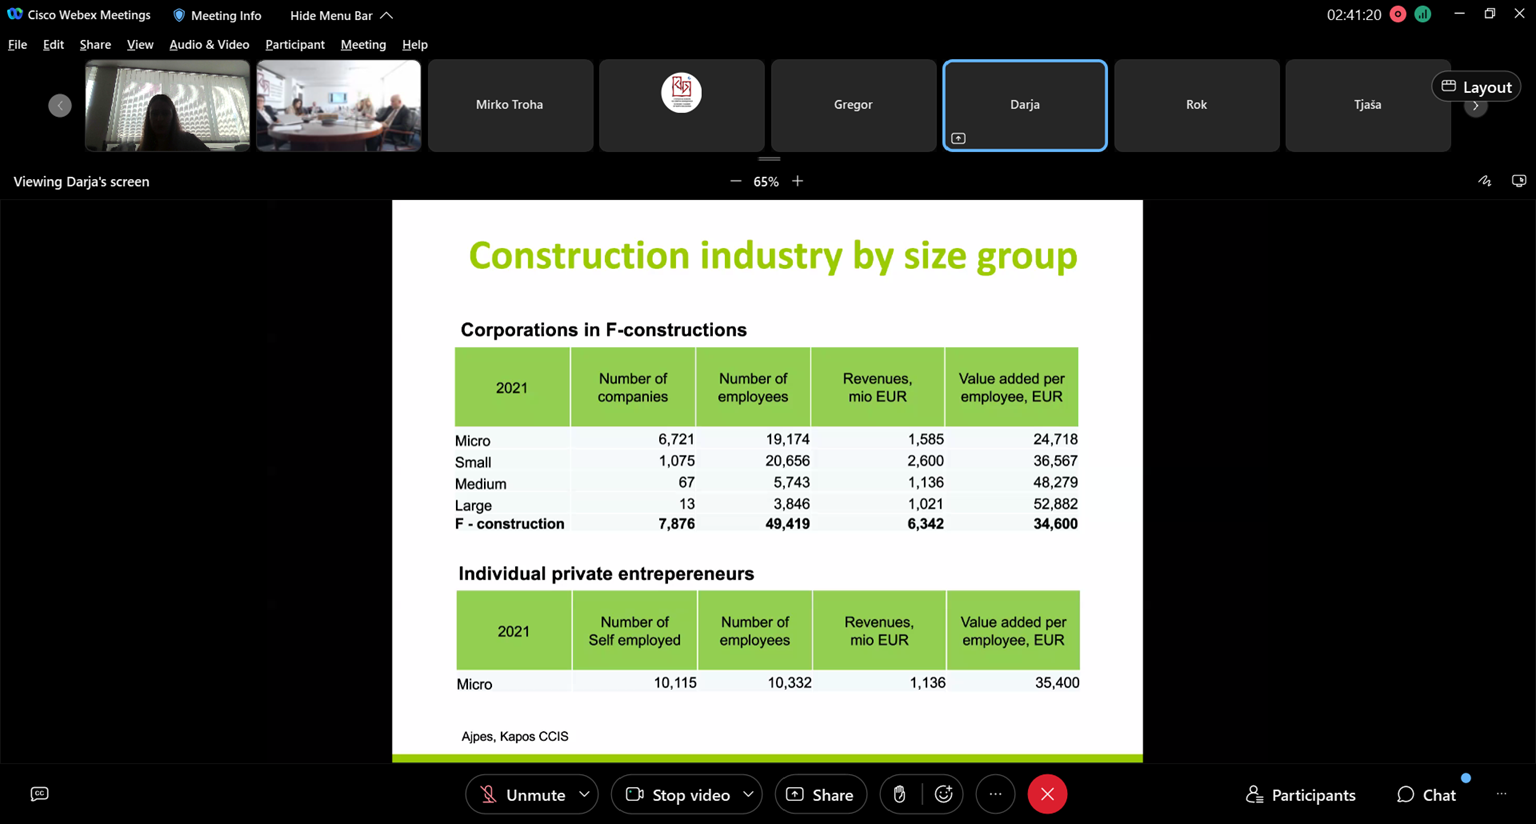Select the participant tile with logo avatar
The image size is (1536, 824).
682,105
